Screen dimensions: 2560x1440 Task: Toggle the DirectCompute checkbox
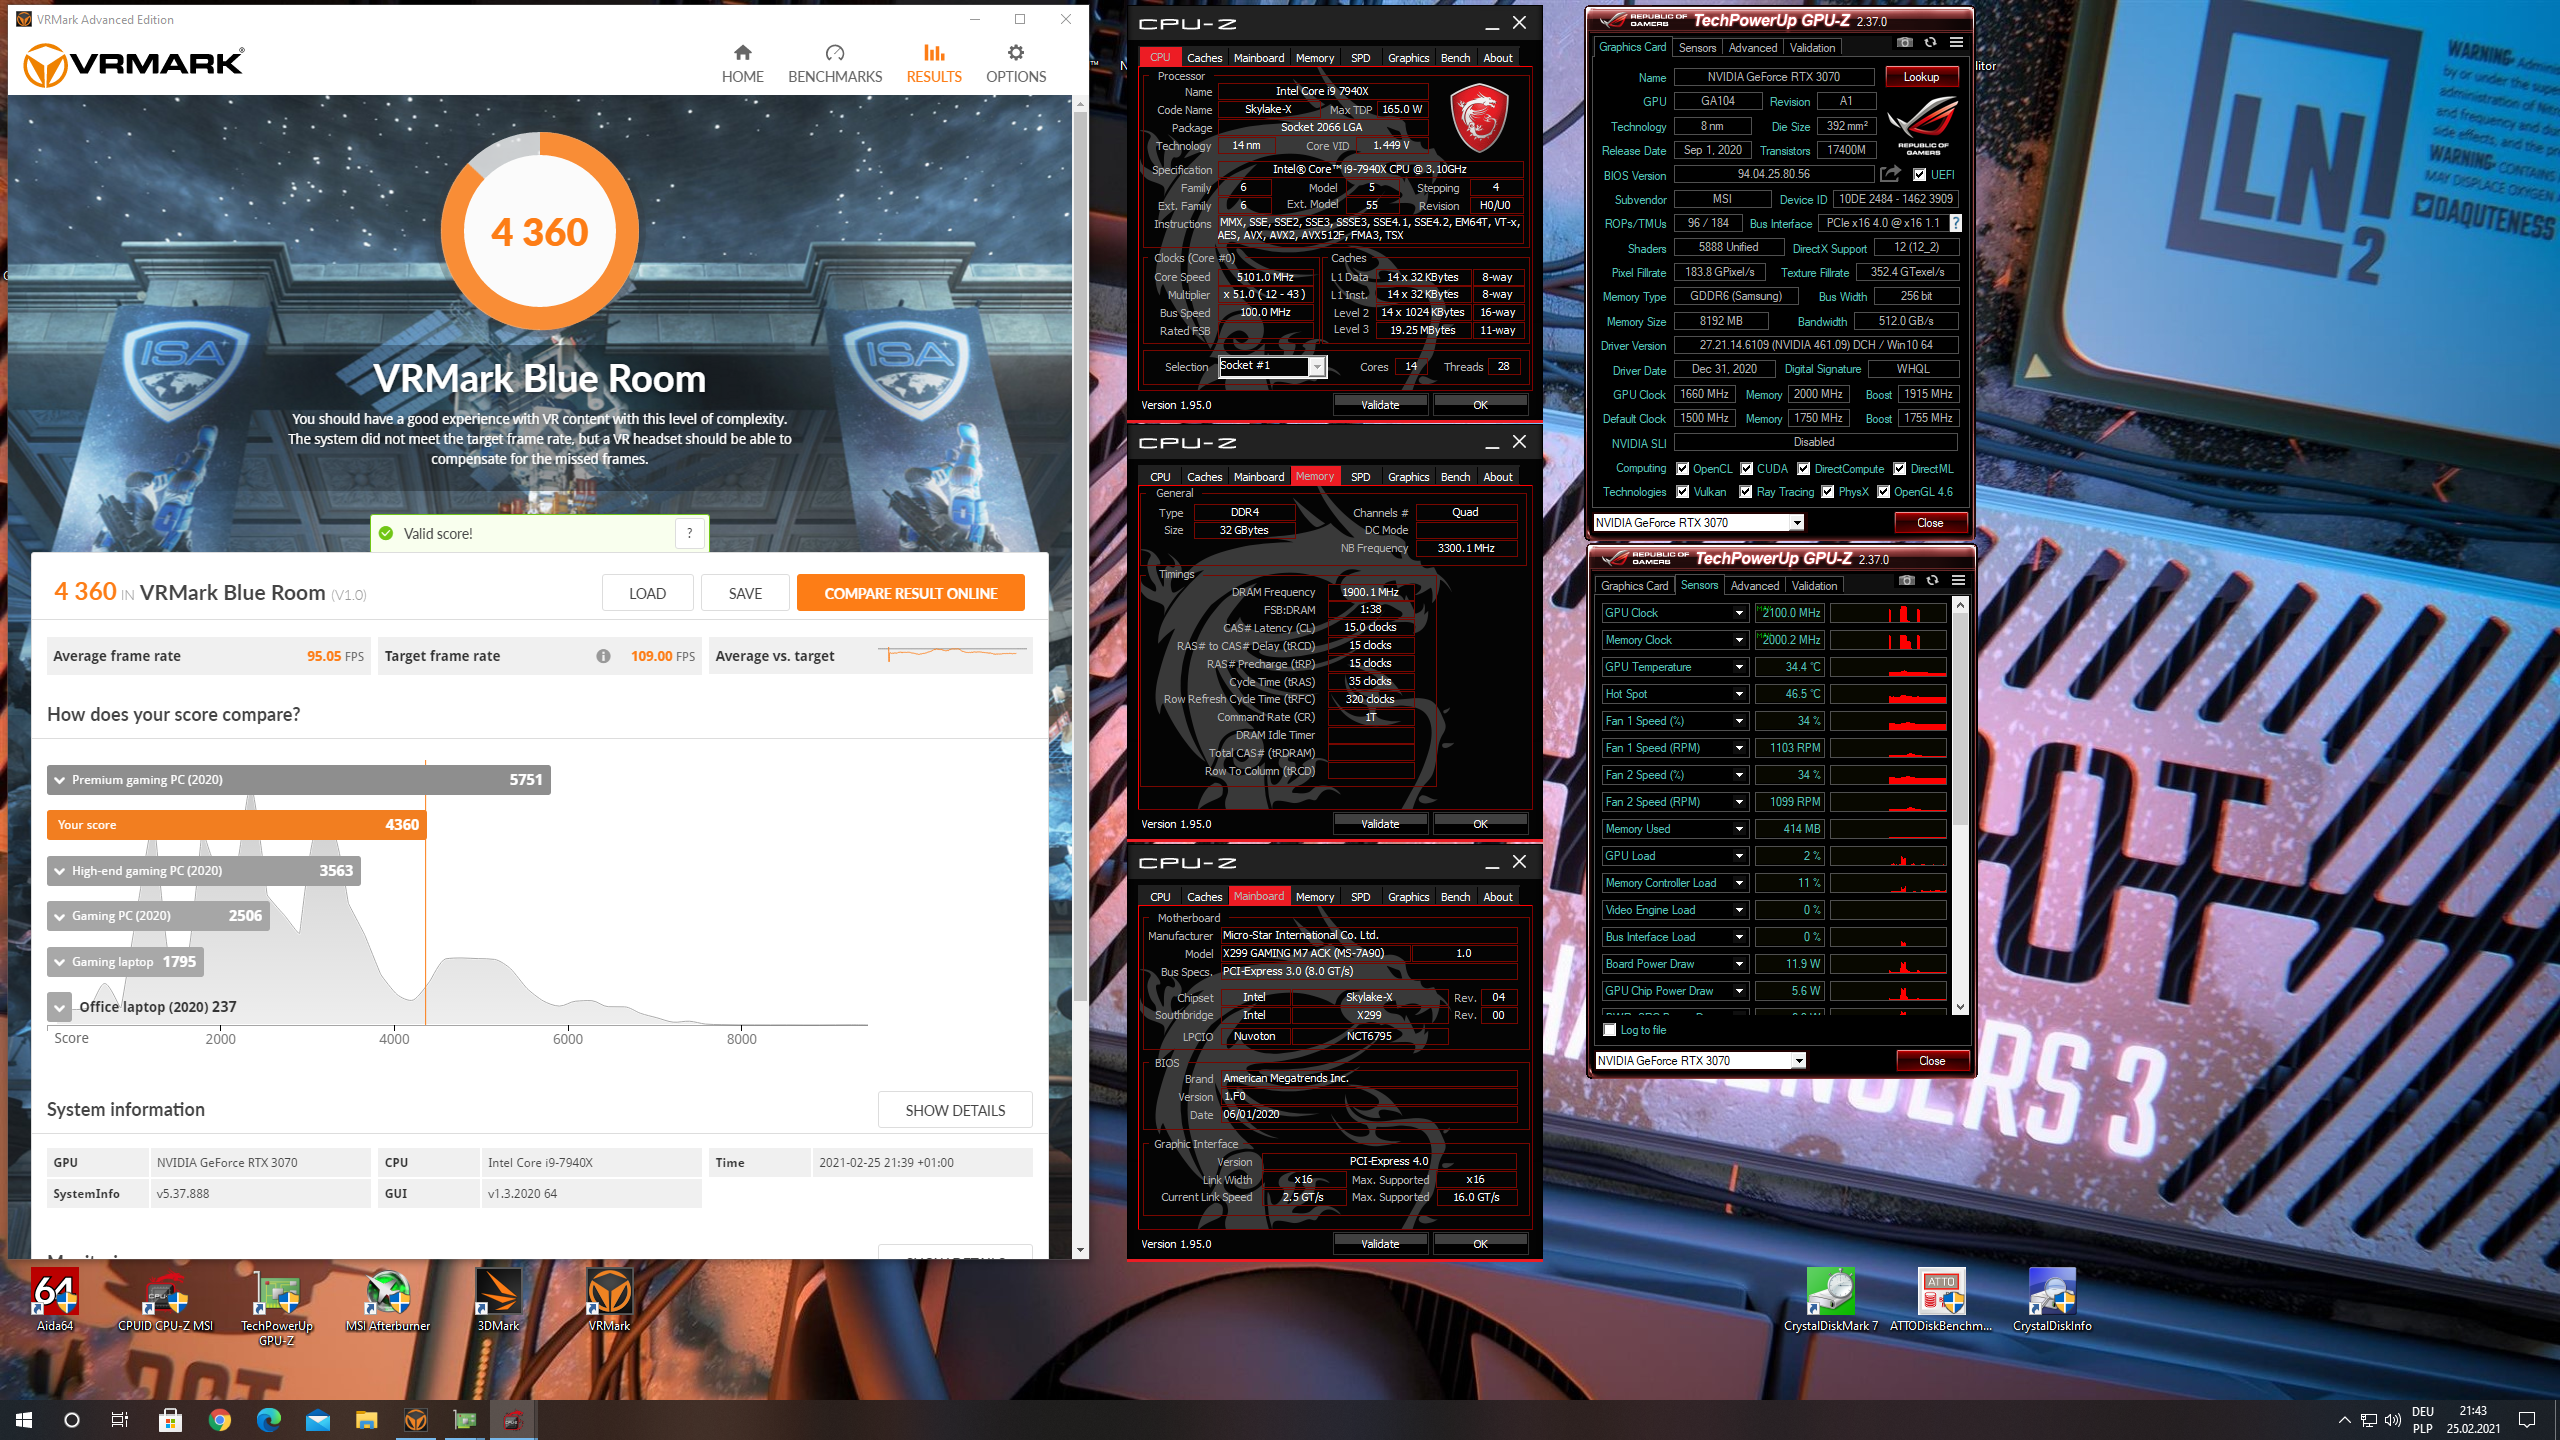pyautogui.click(x=1804, y=469)
